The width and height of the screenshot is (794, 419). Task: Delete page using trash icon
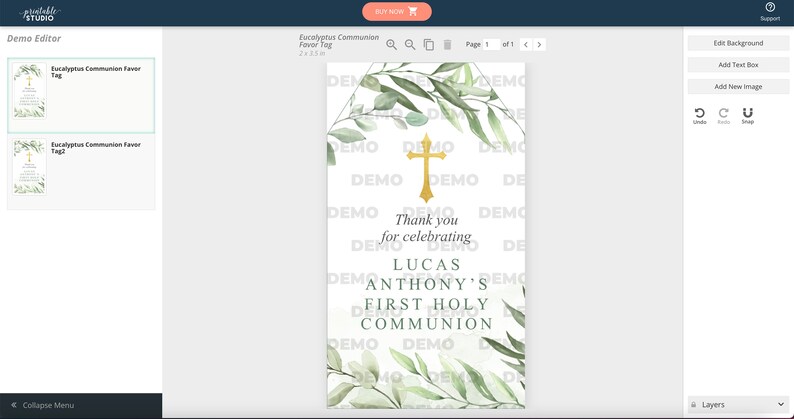pos(447,45)
